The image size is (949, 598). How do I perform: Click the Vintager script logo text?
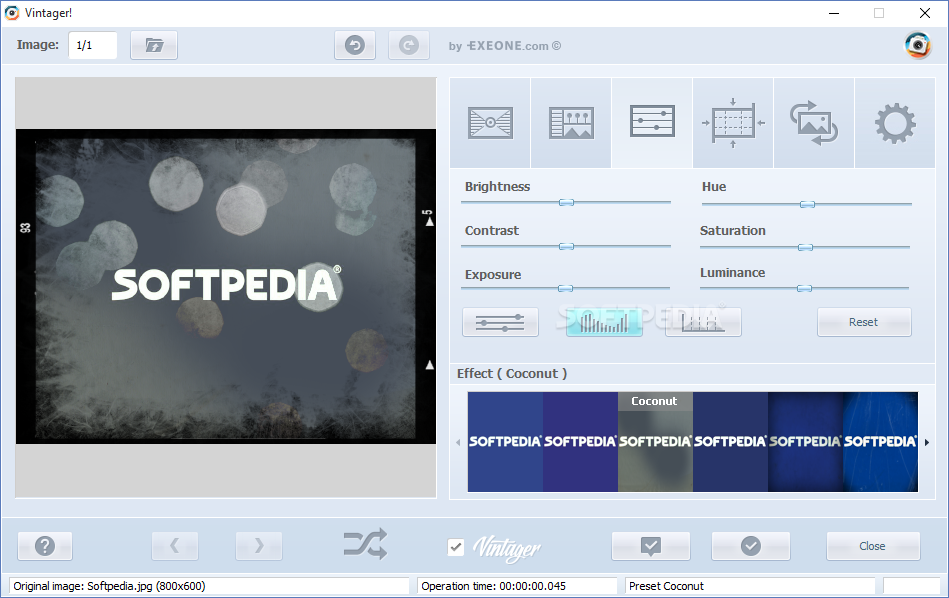(x=507, y=548)
